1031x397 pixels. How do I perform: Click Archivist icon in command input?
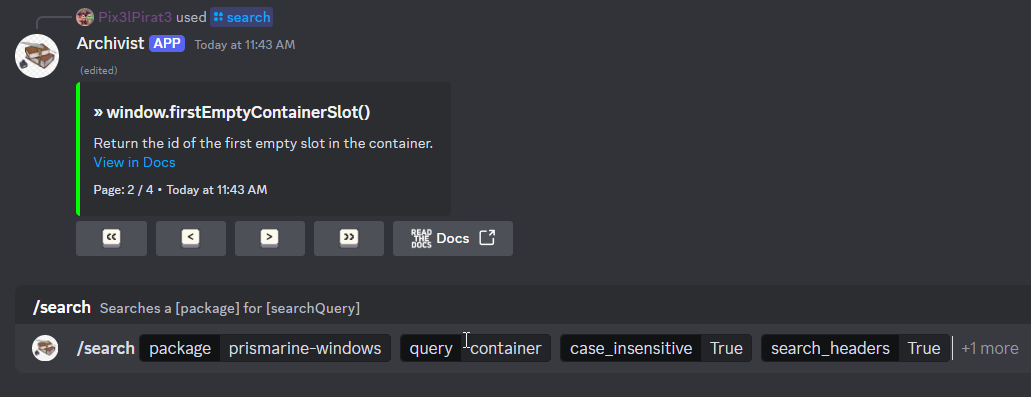coord(45,348)
